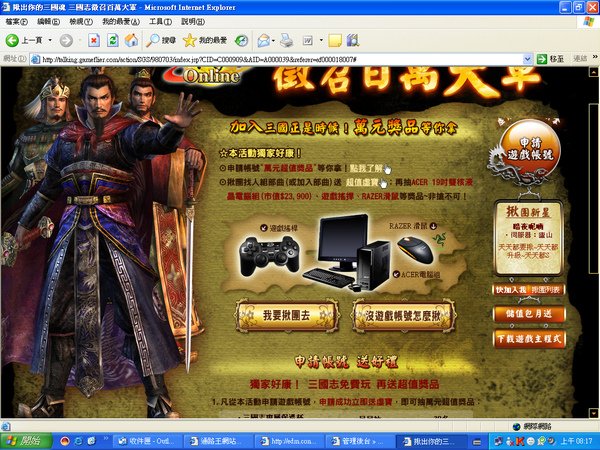Viewport: 600px width, 450px height.
Task: Click the ACER computer prize image
Action: pos(347,253)
